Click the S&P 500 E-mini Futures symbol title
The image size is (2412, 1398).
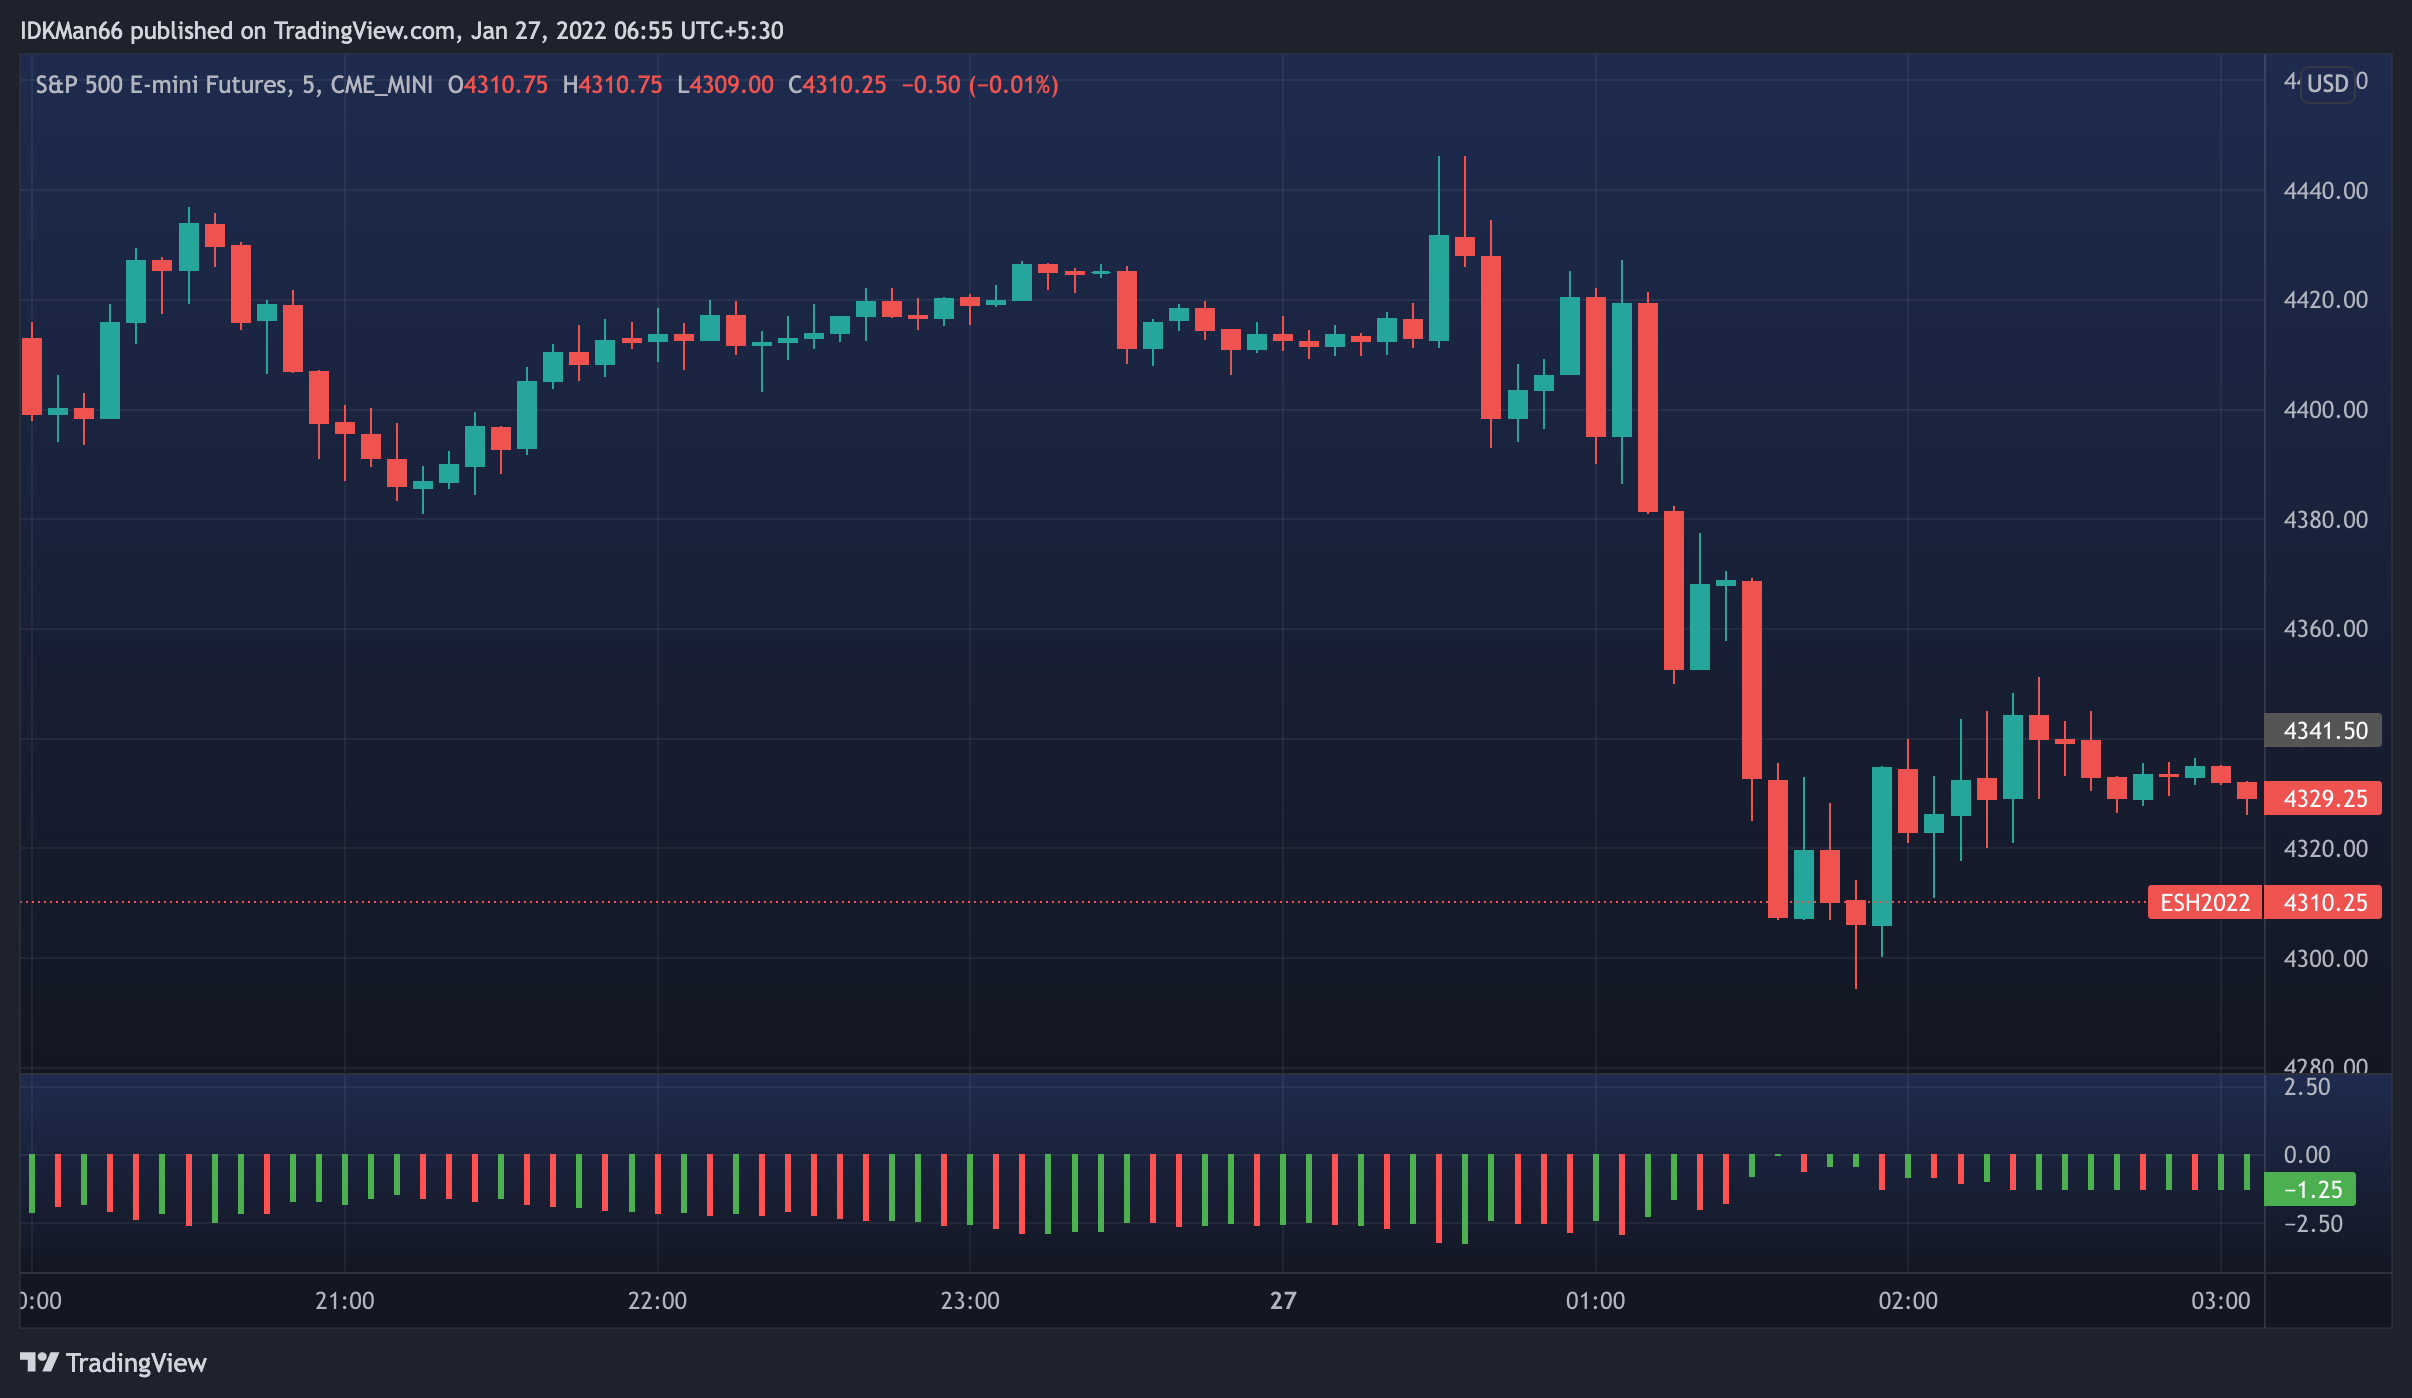coord(162,85)
